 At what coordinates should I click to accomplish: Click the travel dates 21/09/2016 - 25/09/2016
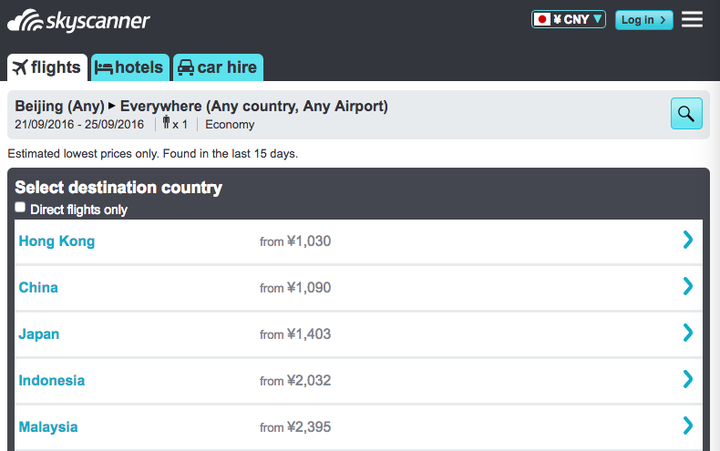[x=80, y=125]
